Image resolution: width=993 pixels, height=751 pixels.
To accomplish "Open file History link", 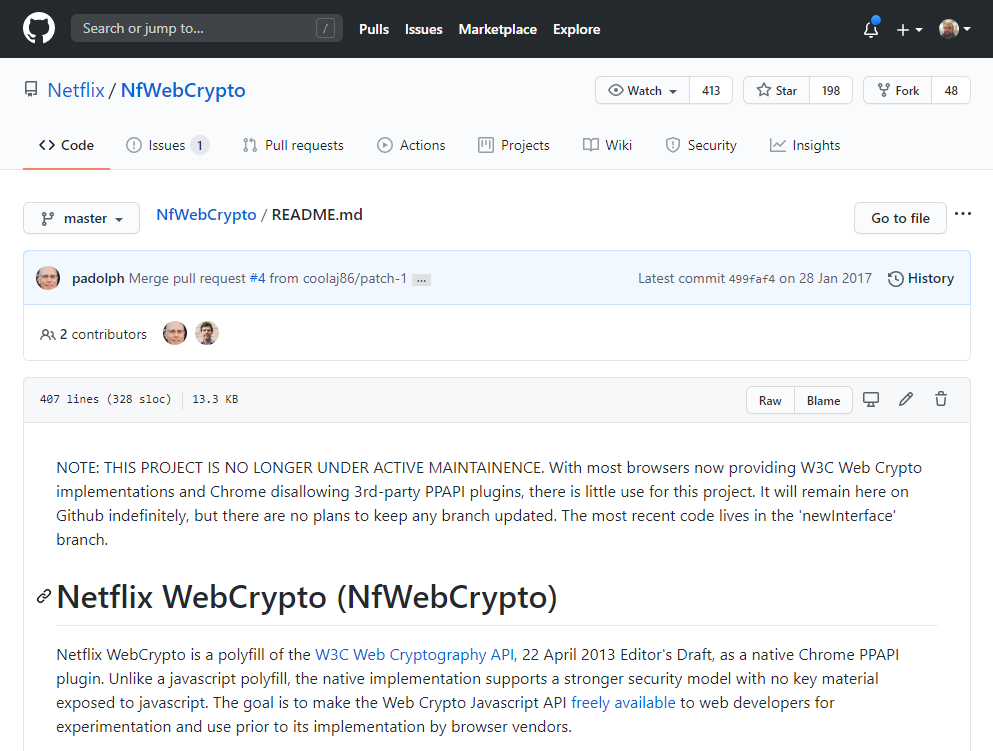I will tap(921, 279).
